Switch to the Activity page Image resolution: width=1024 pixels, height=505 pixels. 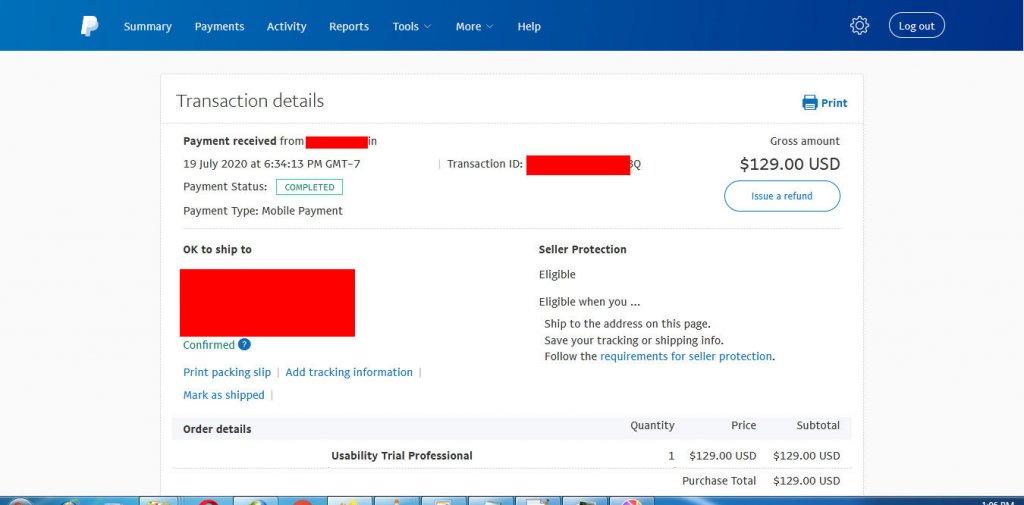coord(287,27)
